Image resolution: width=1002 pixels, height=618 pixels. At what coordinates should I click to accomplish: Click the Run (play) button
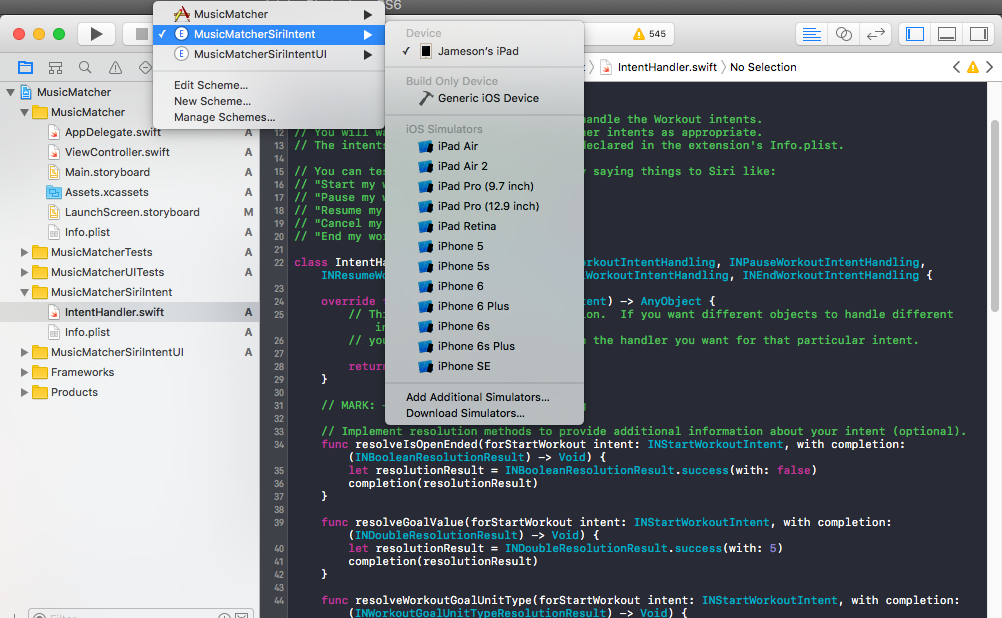tap(96, 34)
